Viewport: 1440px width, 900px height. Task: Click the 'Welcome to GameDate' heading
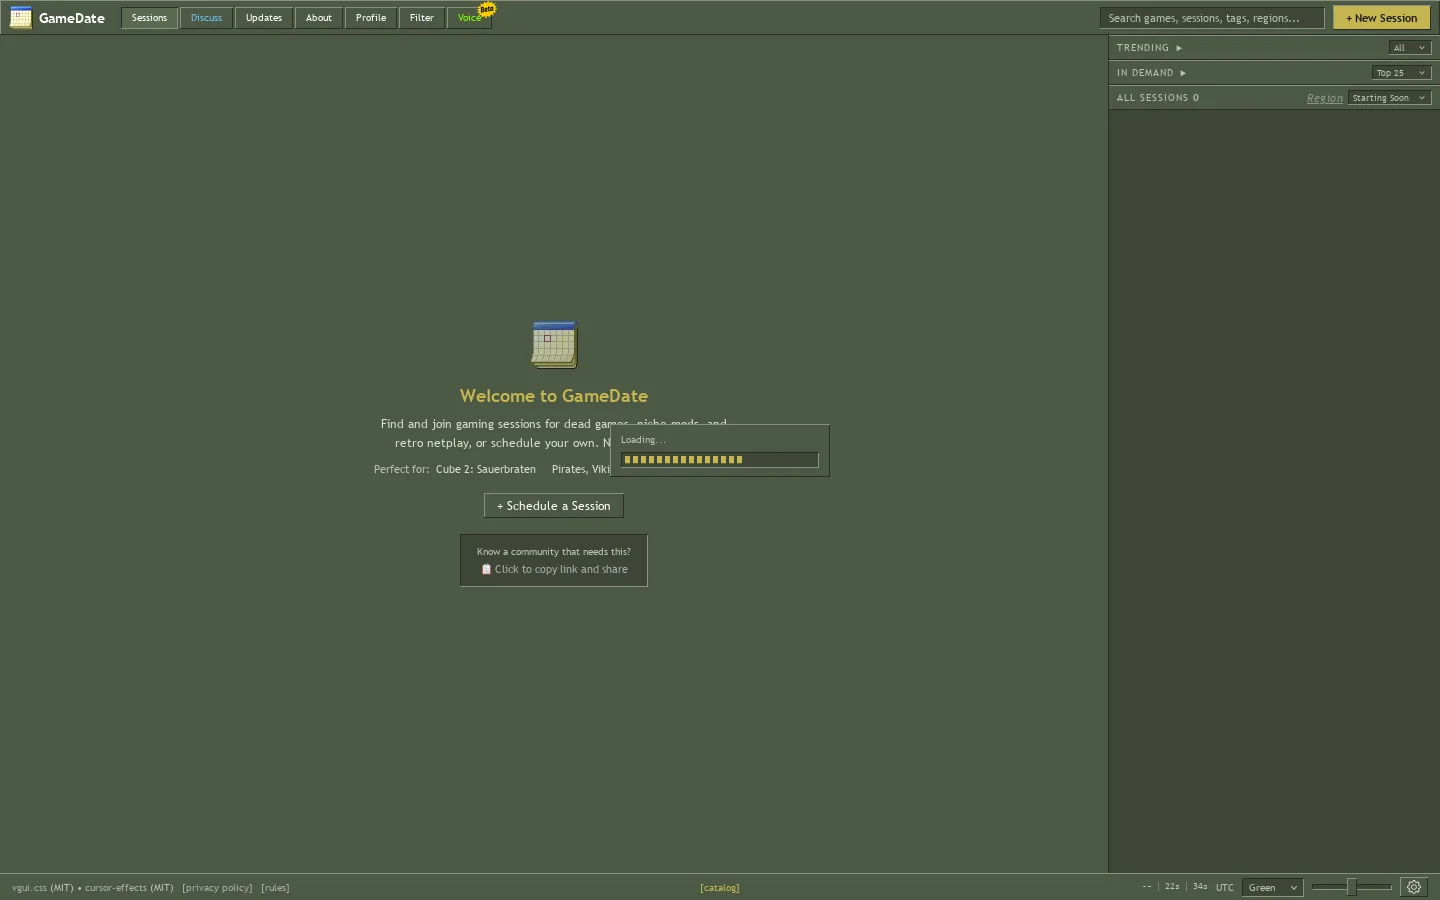554,396
